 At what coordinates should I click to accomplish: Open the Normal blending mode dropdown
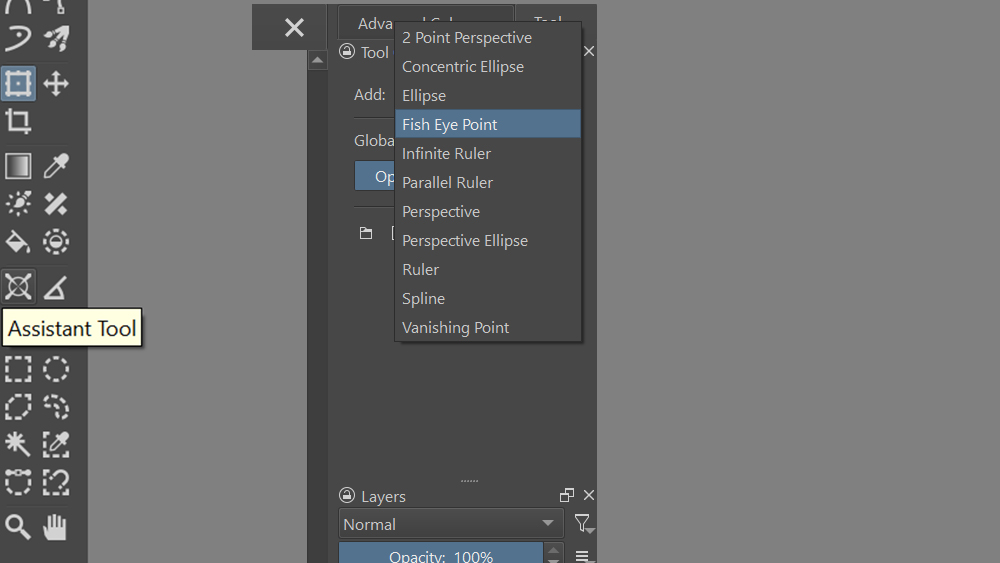point(451,524)
